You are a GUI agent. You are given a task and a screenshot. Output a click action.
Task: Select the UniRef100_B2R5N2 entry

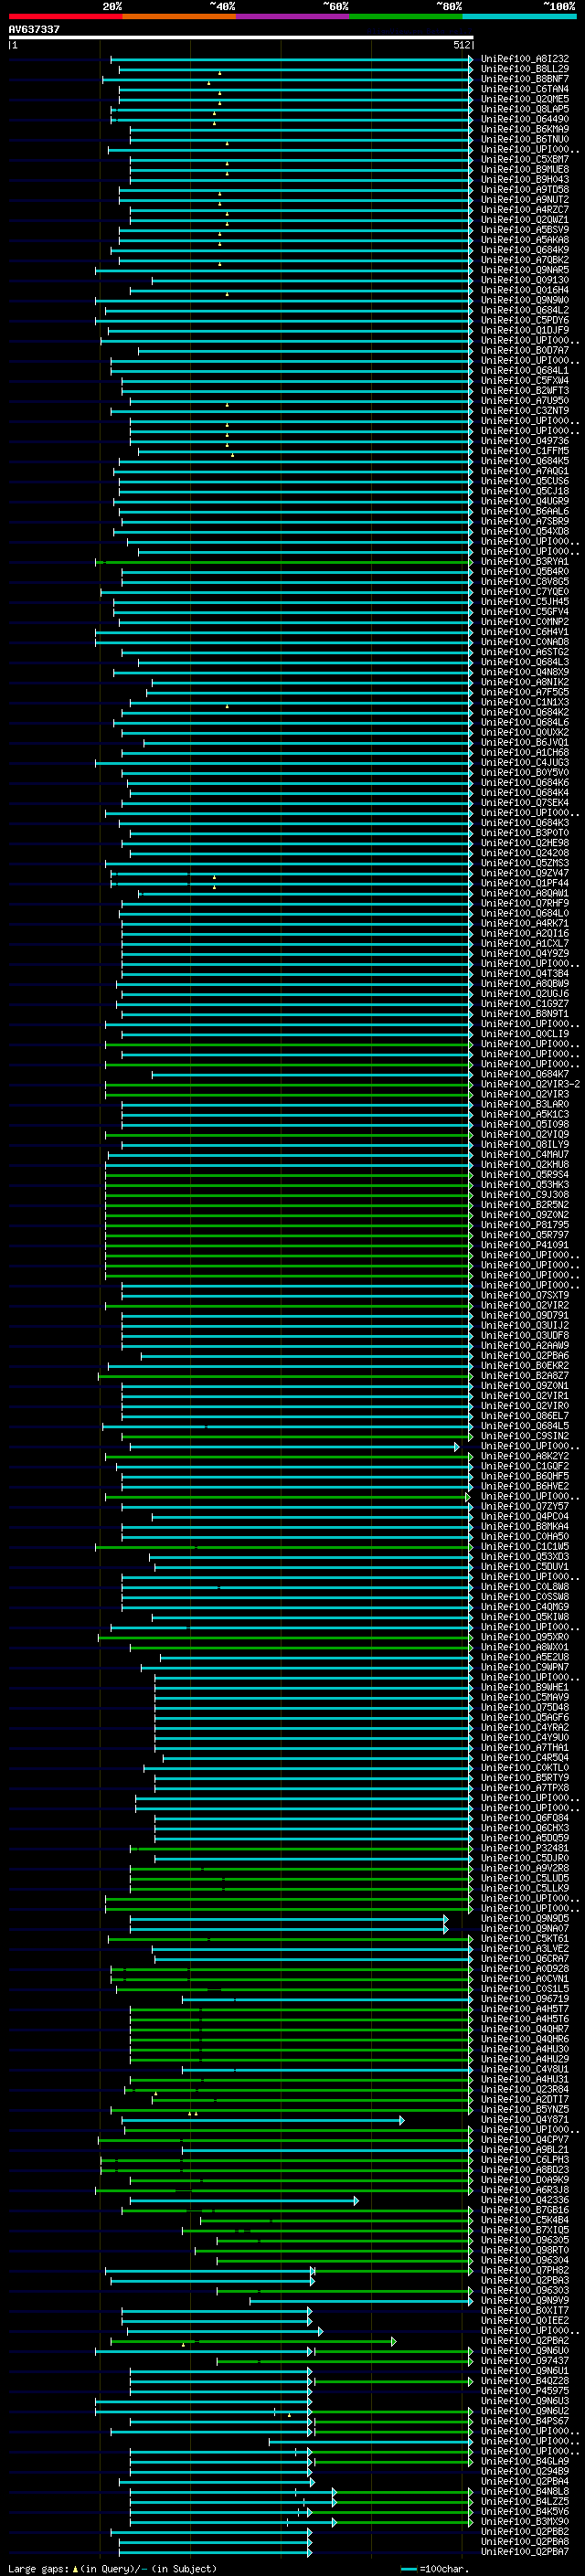tap(525, 1204)
